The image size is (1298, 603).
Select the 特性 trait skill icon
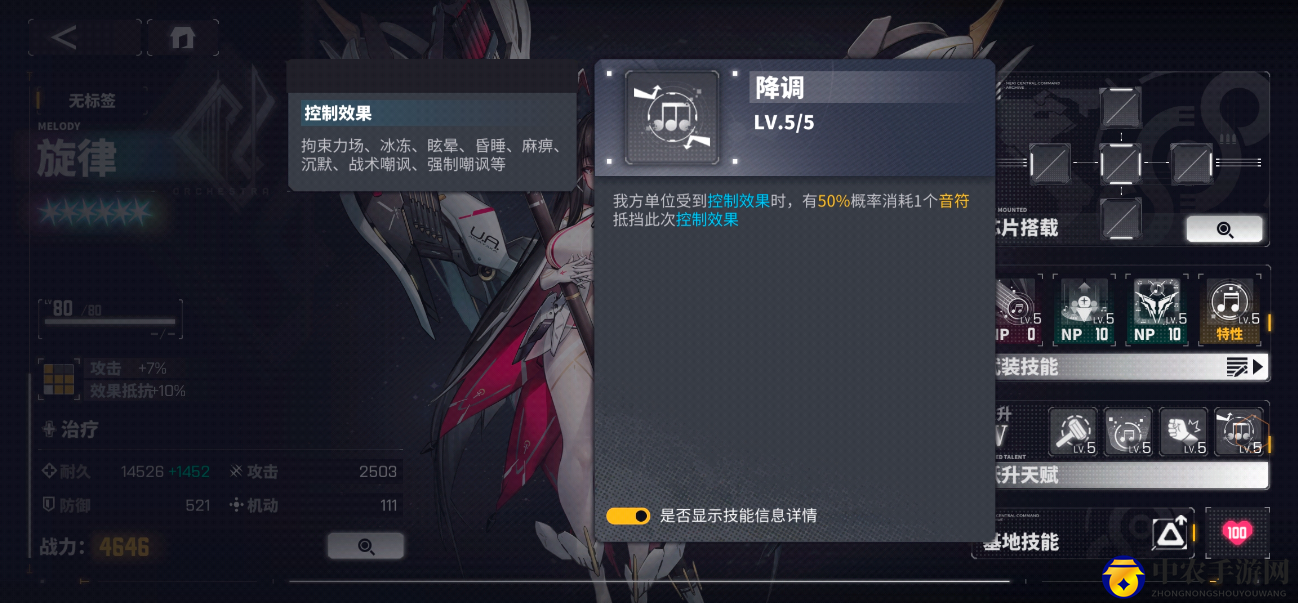(x=1229, y=311)
